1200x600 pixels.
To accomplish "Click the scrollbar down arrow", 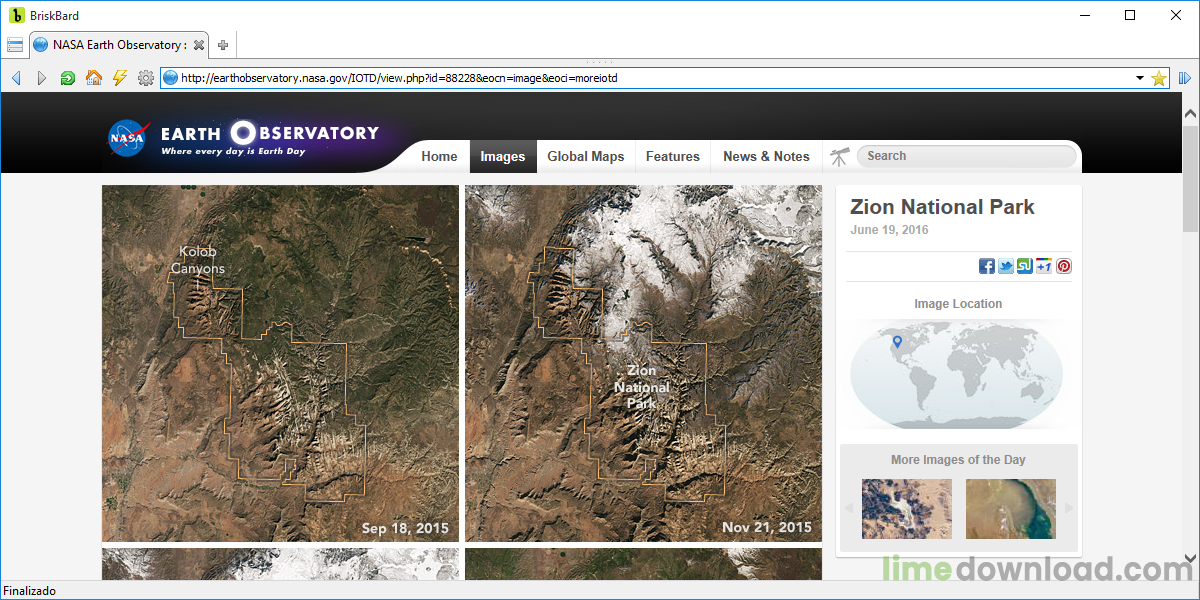I will (1191, 558).
